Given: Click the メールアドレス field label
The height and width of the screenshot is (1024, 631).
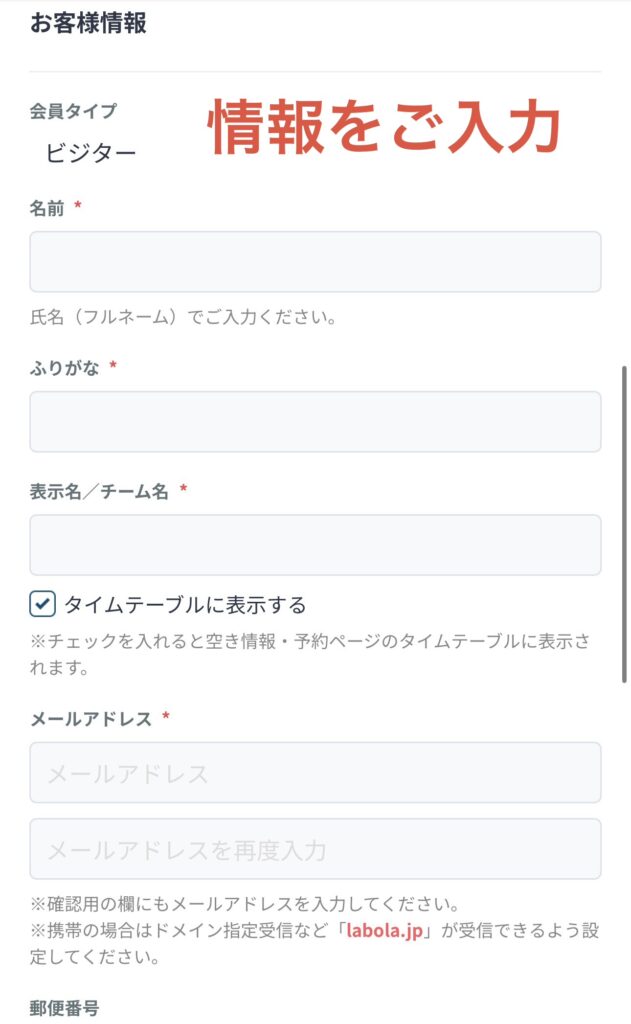Looking at the screenshot, I should pyautogui.click(x=91, y=719).
